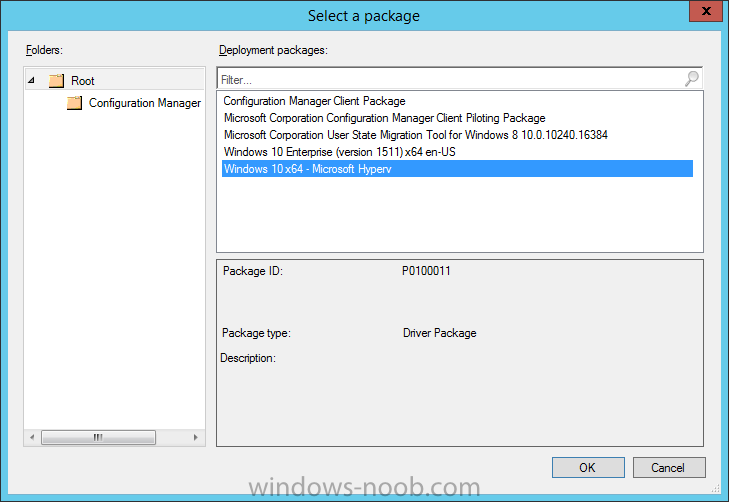
Task: Close the Select a package dialog
Action: point(705,11)
